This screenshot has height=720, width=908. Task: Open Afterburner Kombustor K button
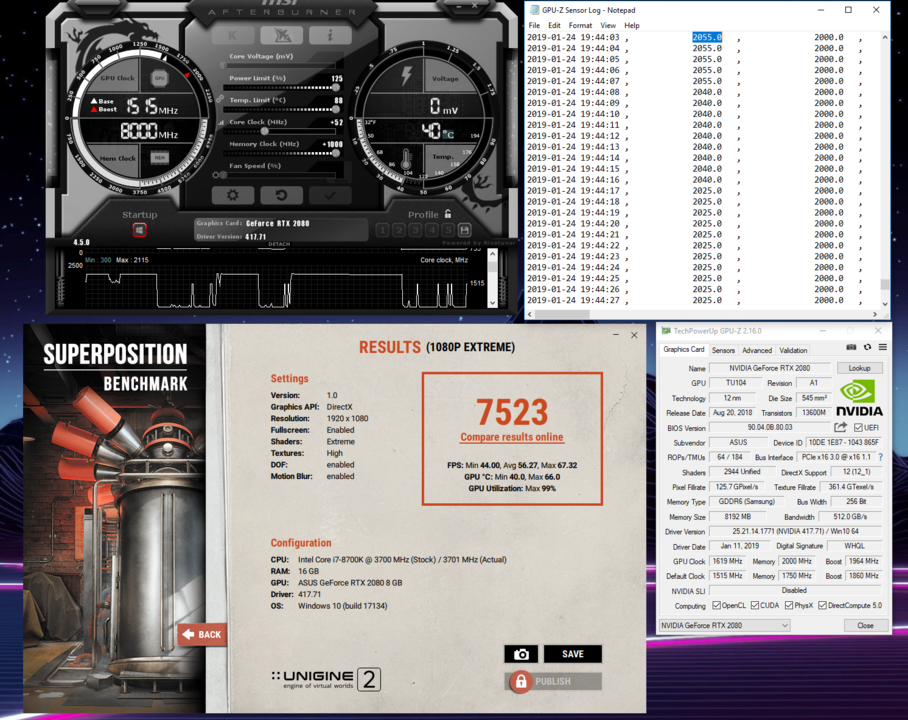pyautogui.click(x=233, y=35)
